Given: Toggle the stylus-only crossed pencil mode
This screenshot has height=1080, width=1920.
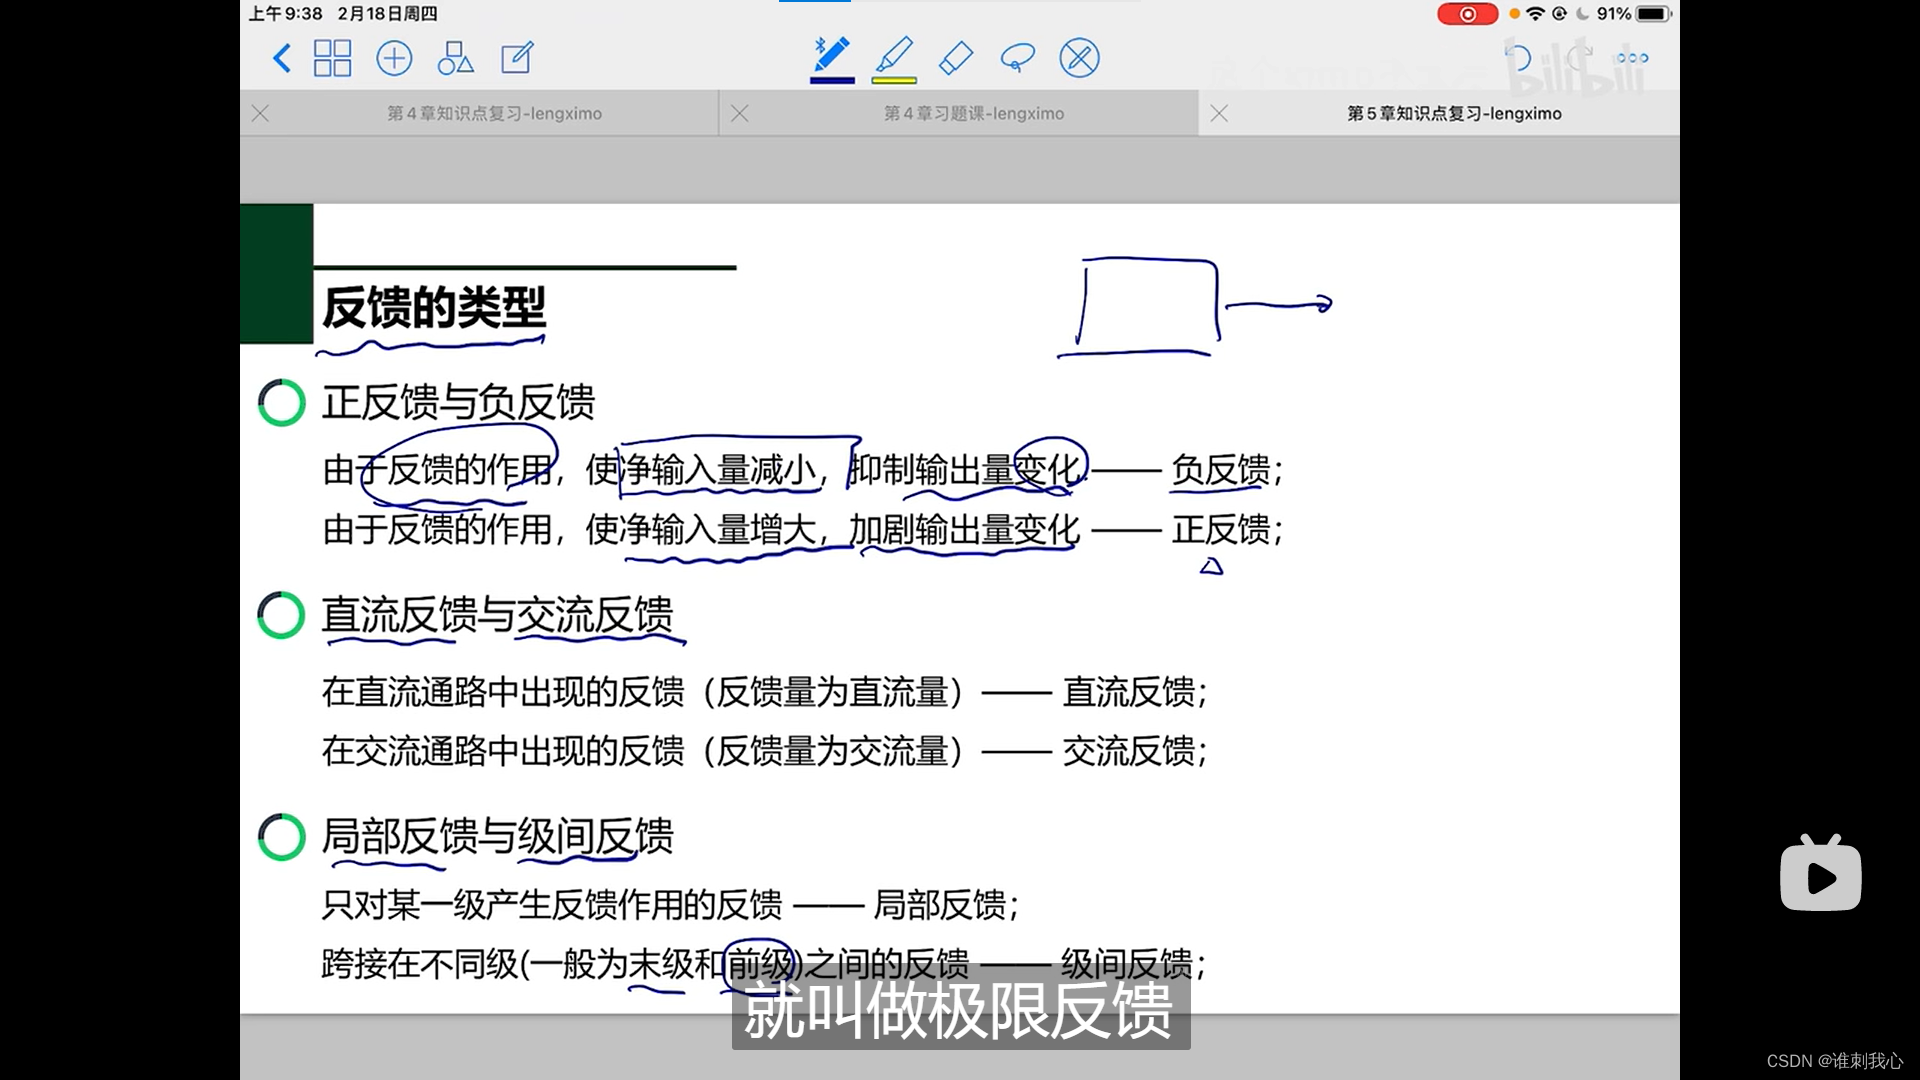Looking at the screenshot, I should tap(1079, 57).
